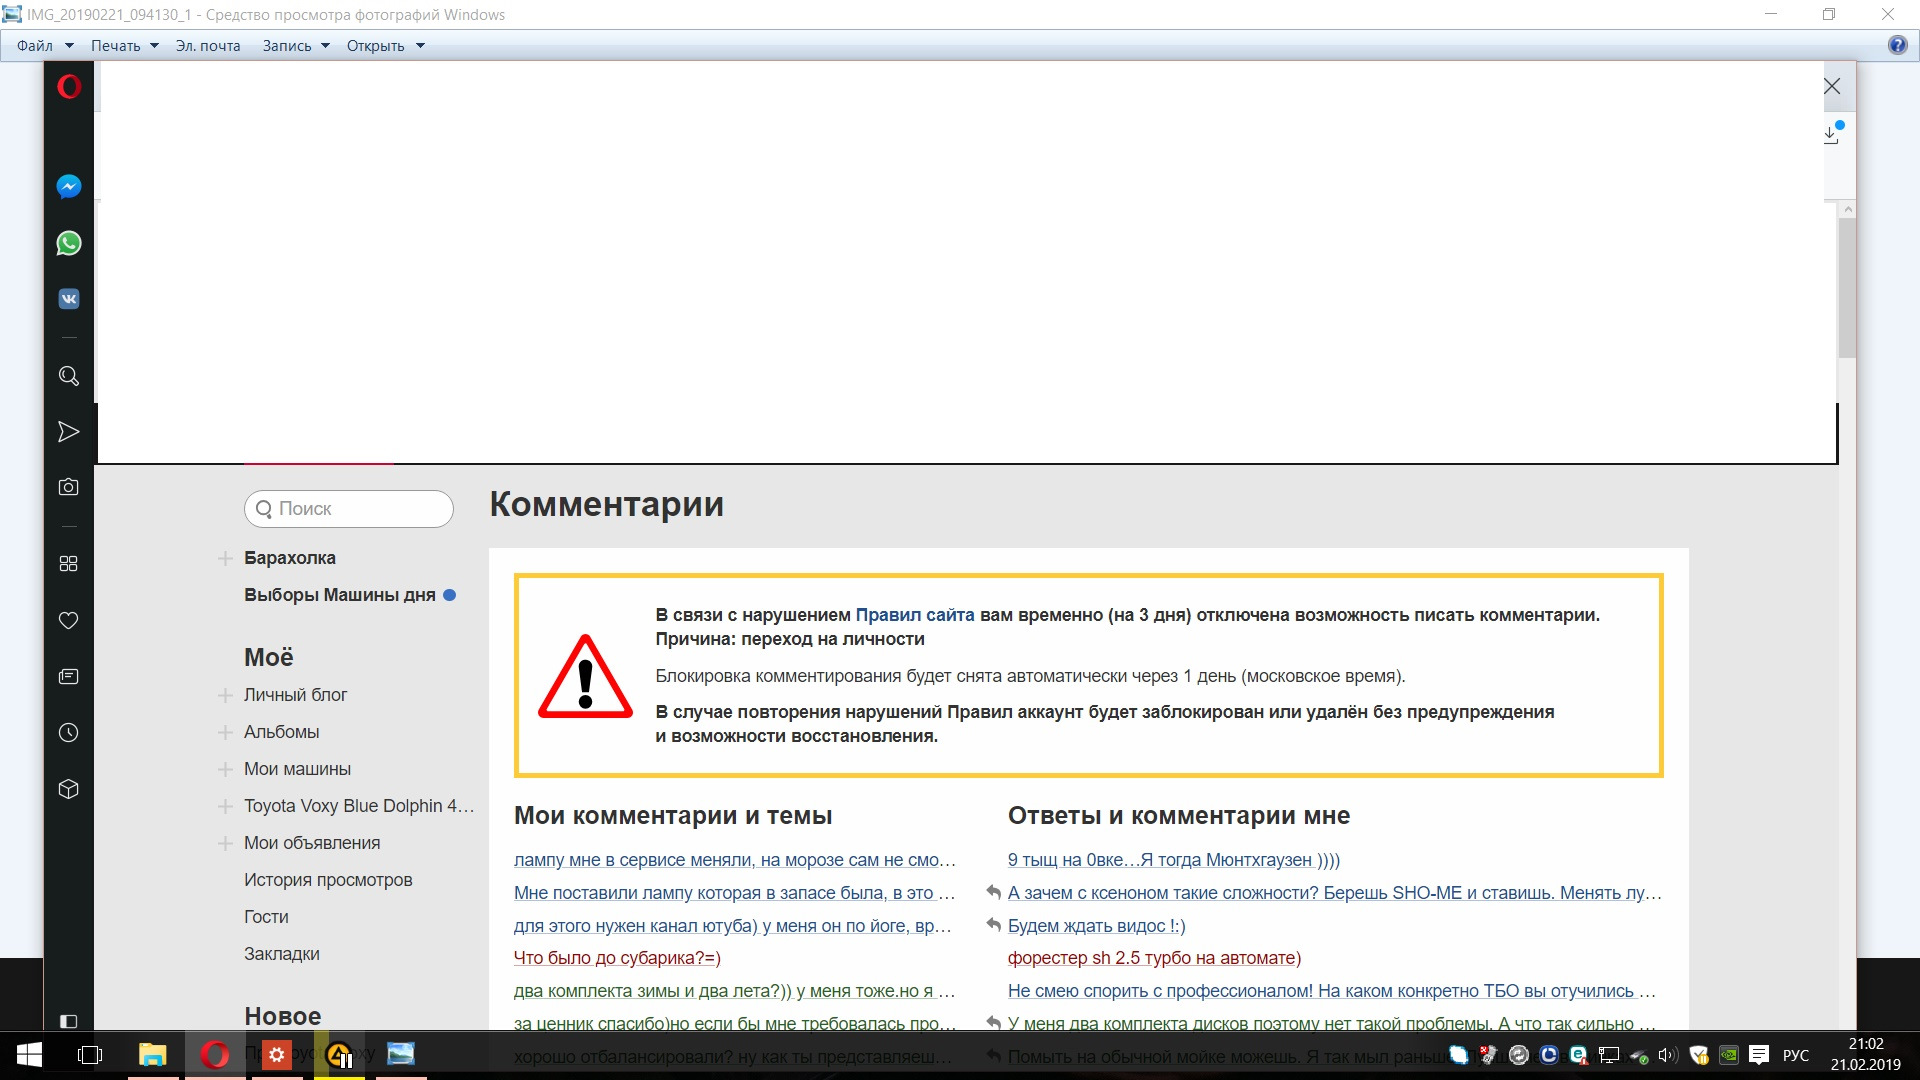Open My Flow send icon
Image resolution: width=1920 pixels, height=1080 pixels.
click(x=68, y=432)
